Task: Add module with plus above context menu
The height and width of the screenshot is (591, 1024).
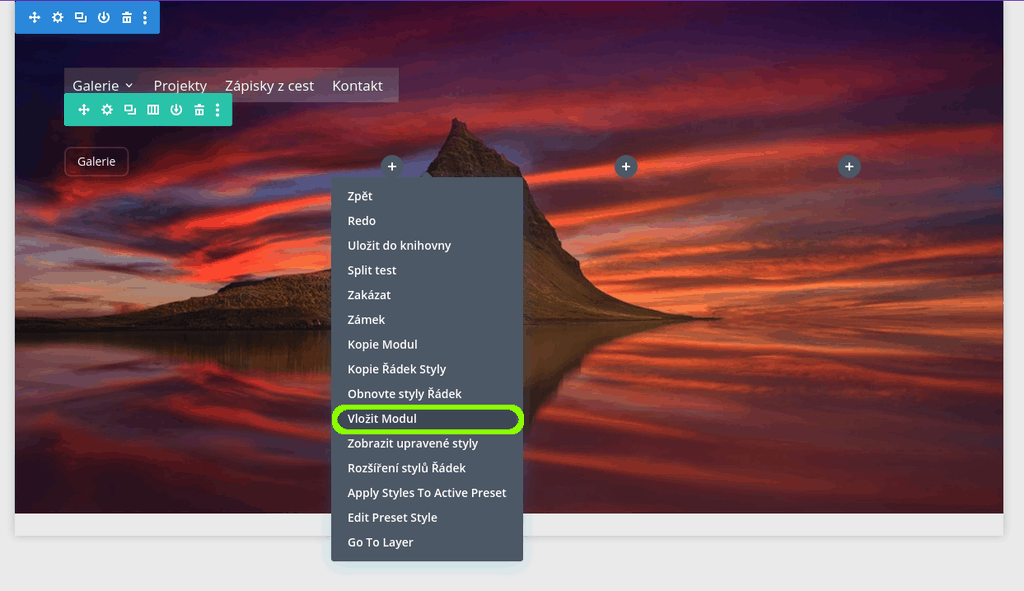Action: 392,167
